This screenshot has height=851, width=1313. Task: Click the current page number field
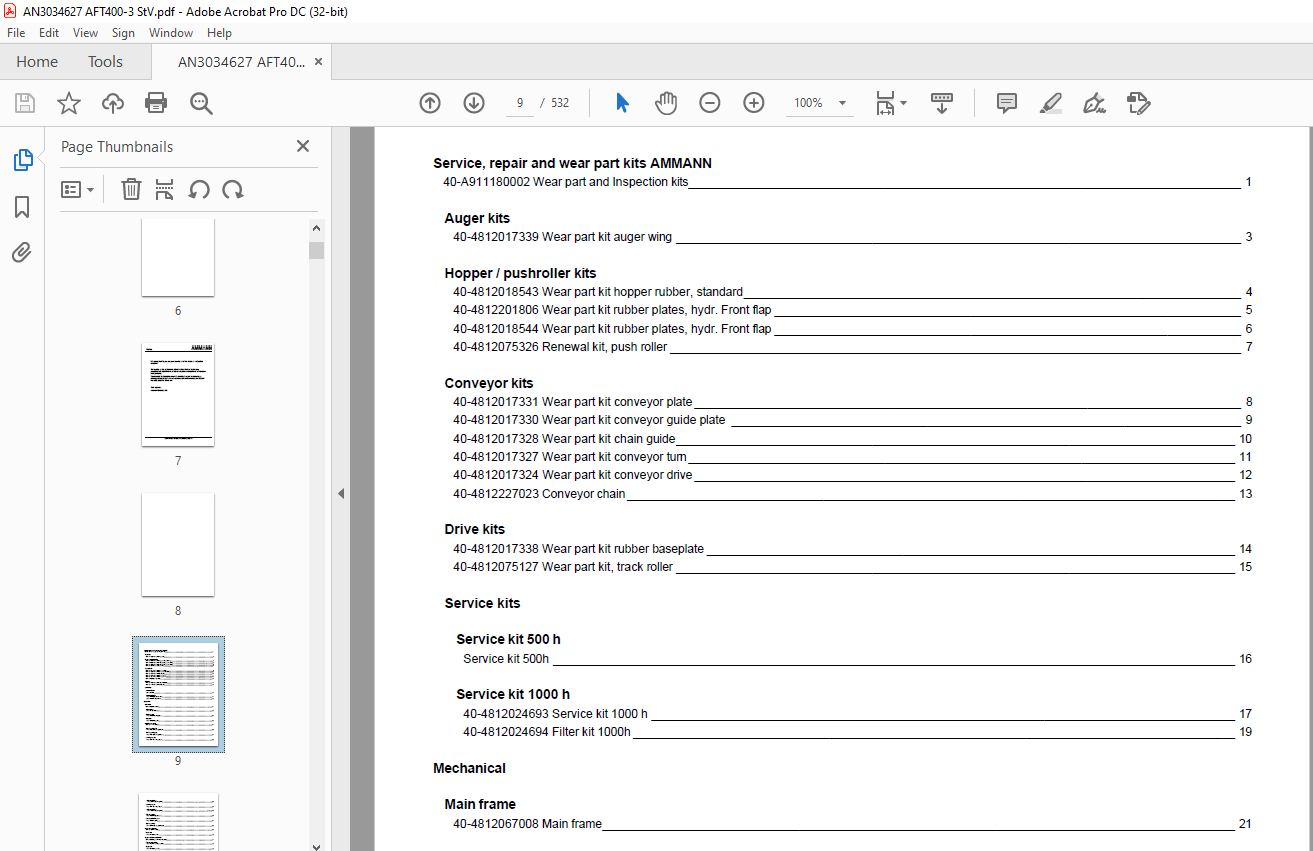pos(520,103)
